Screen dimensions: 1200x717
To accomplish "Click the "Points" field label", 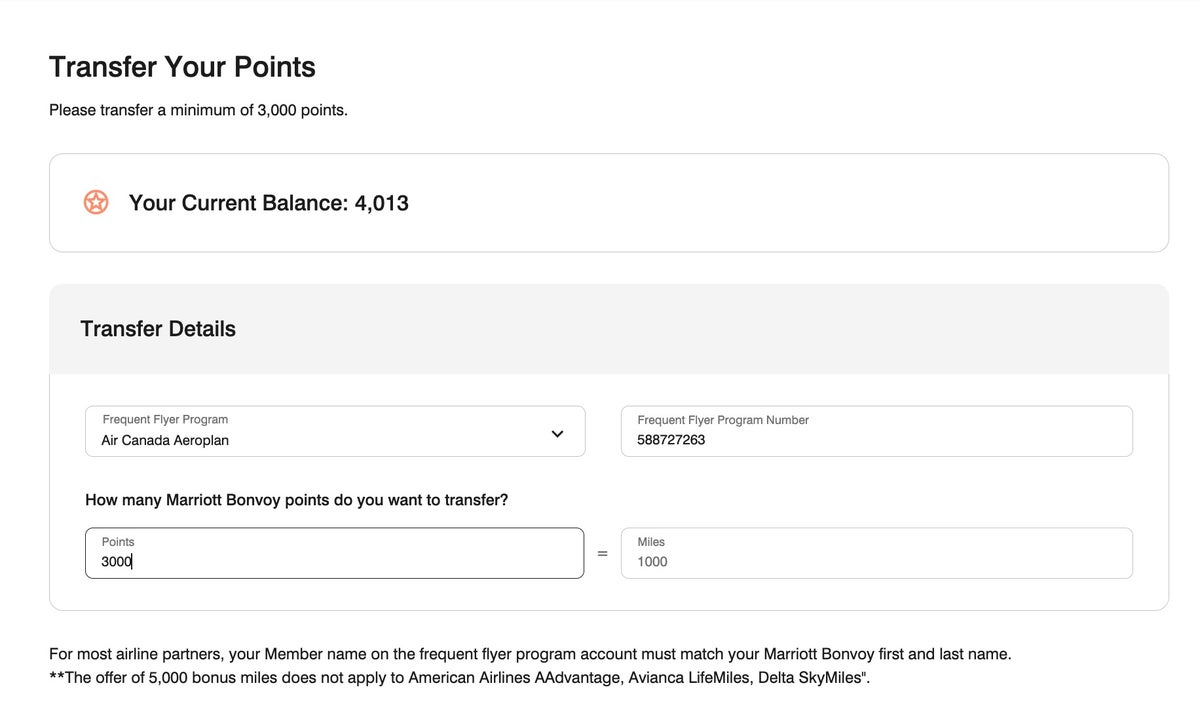I will [118, 541].
